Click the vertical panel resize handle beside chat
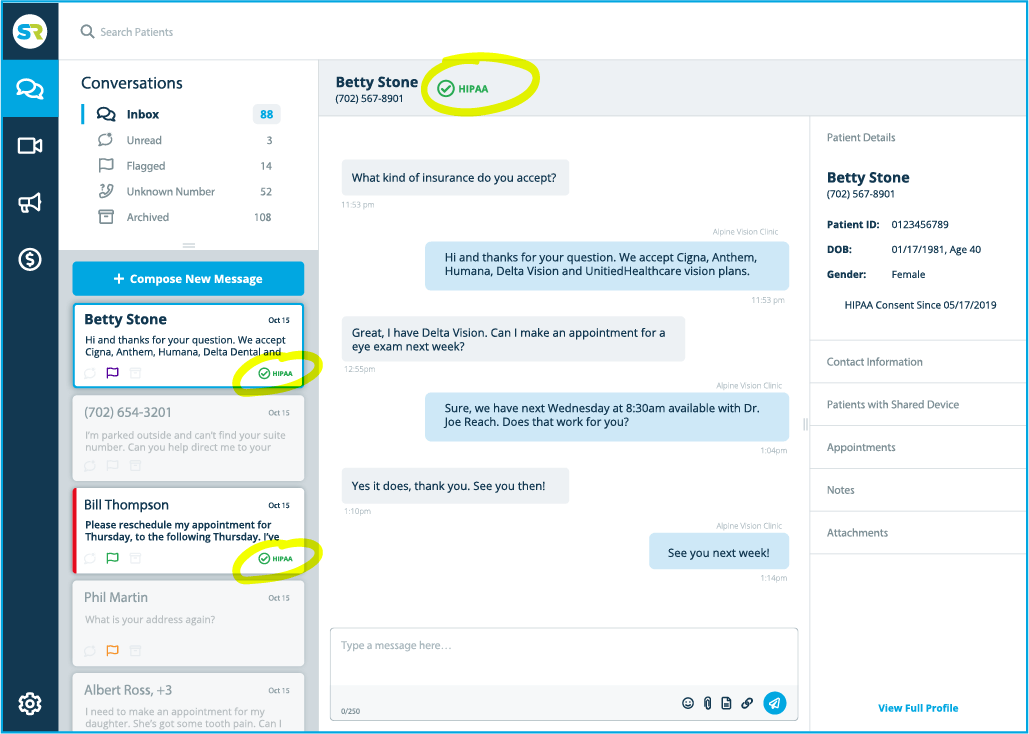The image size is (1029, 734). tap(805, 424)
